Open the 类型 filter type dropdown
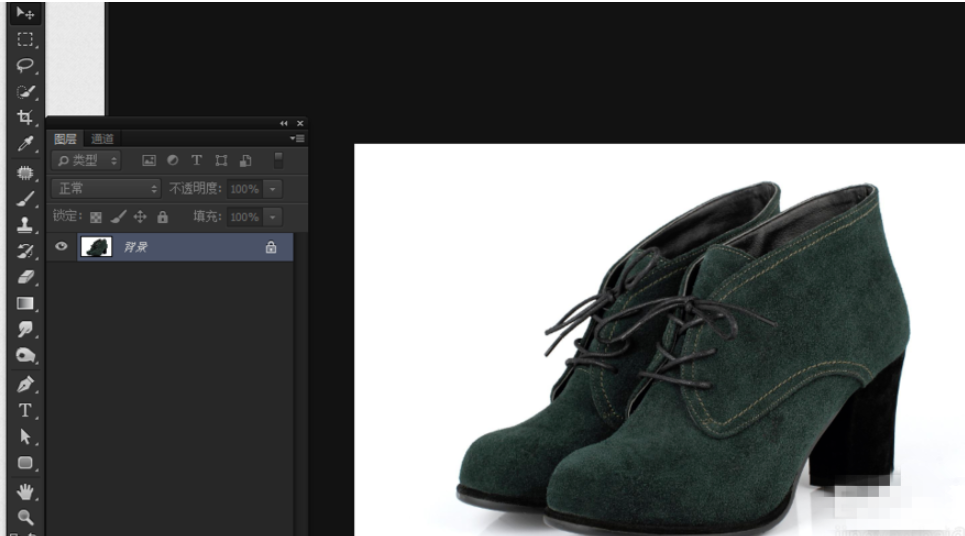This screenshot has height=536, width=965. (87, 160)
